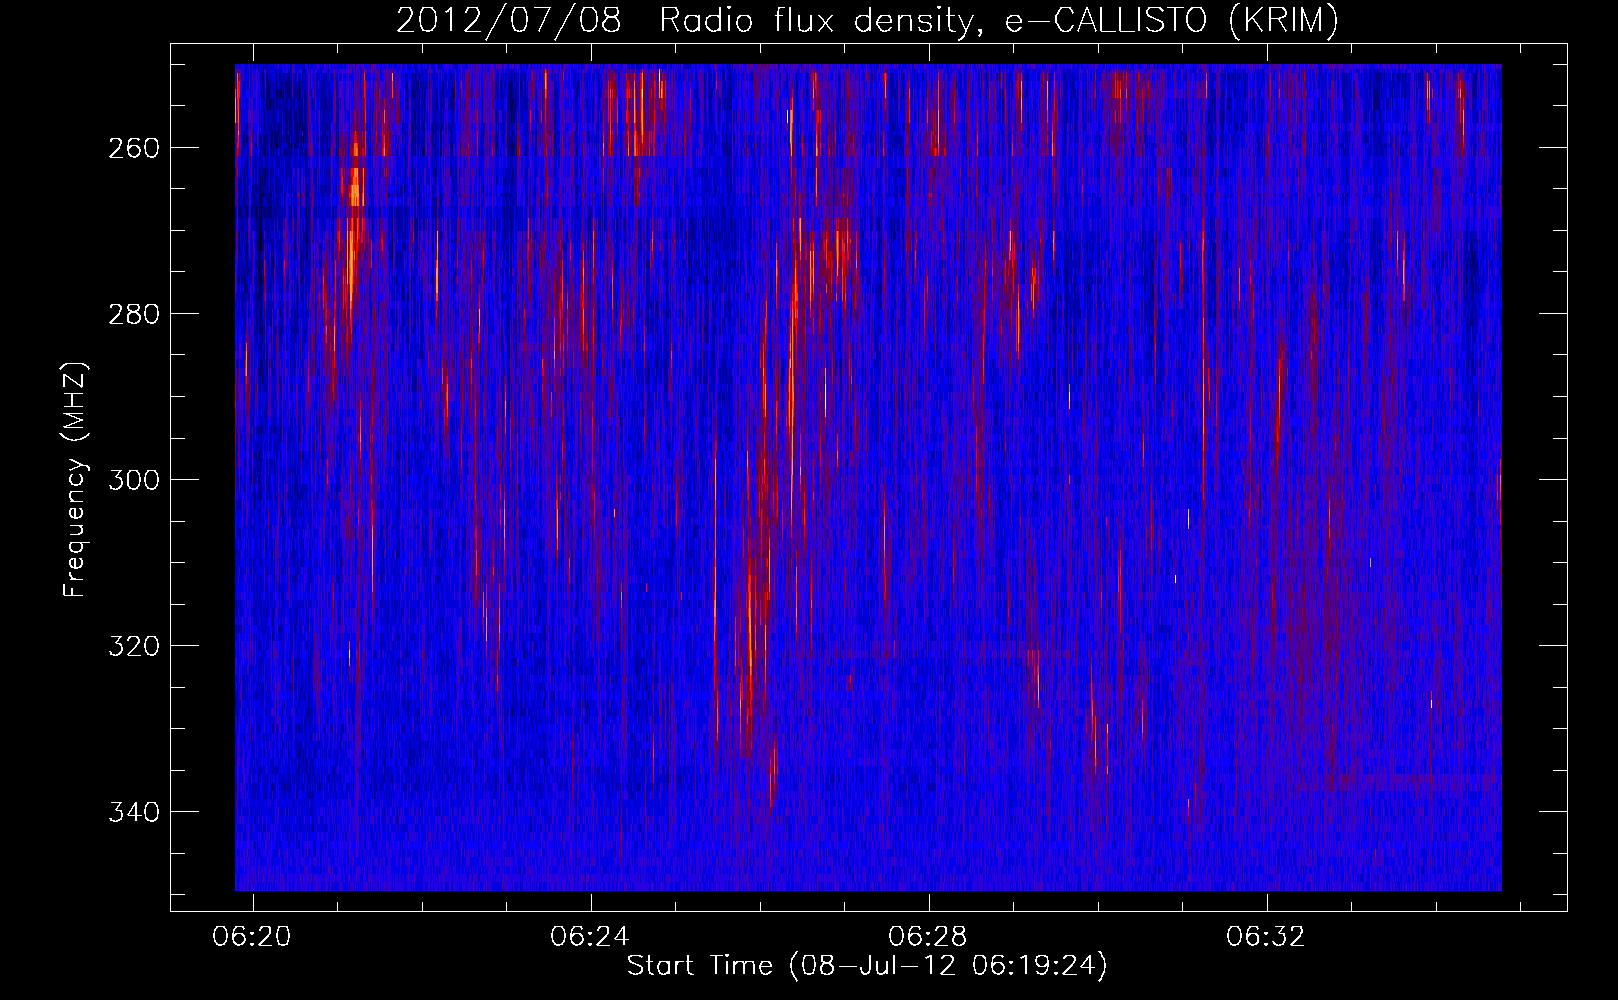
Task: Click the 320 frequency tick label
Action: click(133, 646)
